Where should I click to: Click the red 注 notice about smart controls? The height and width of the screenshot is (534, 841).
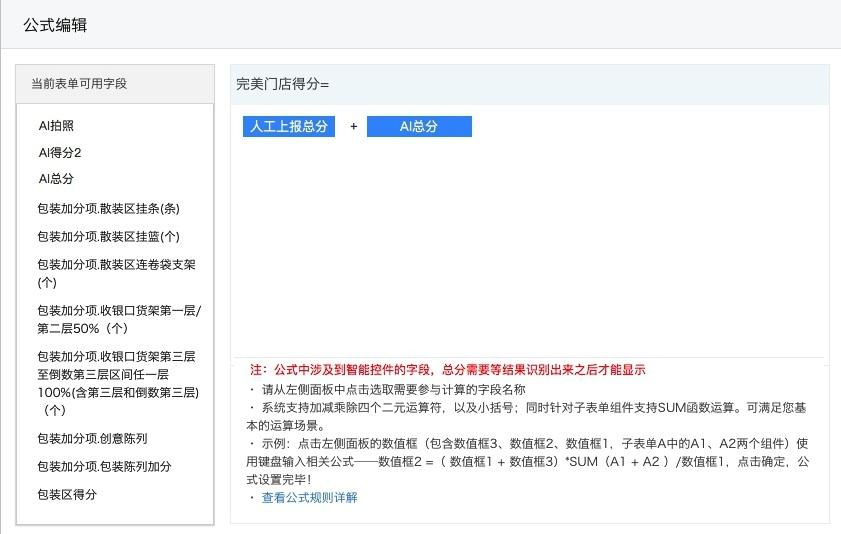tap(447, 370)
